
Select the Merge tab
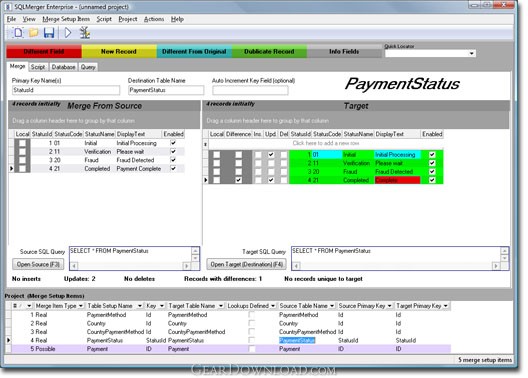coord(17,66)
